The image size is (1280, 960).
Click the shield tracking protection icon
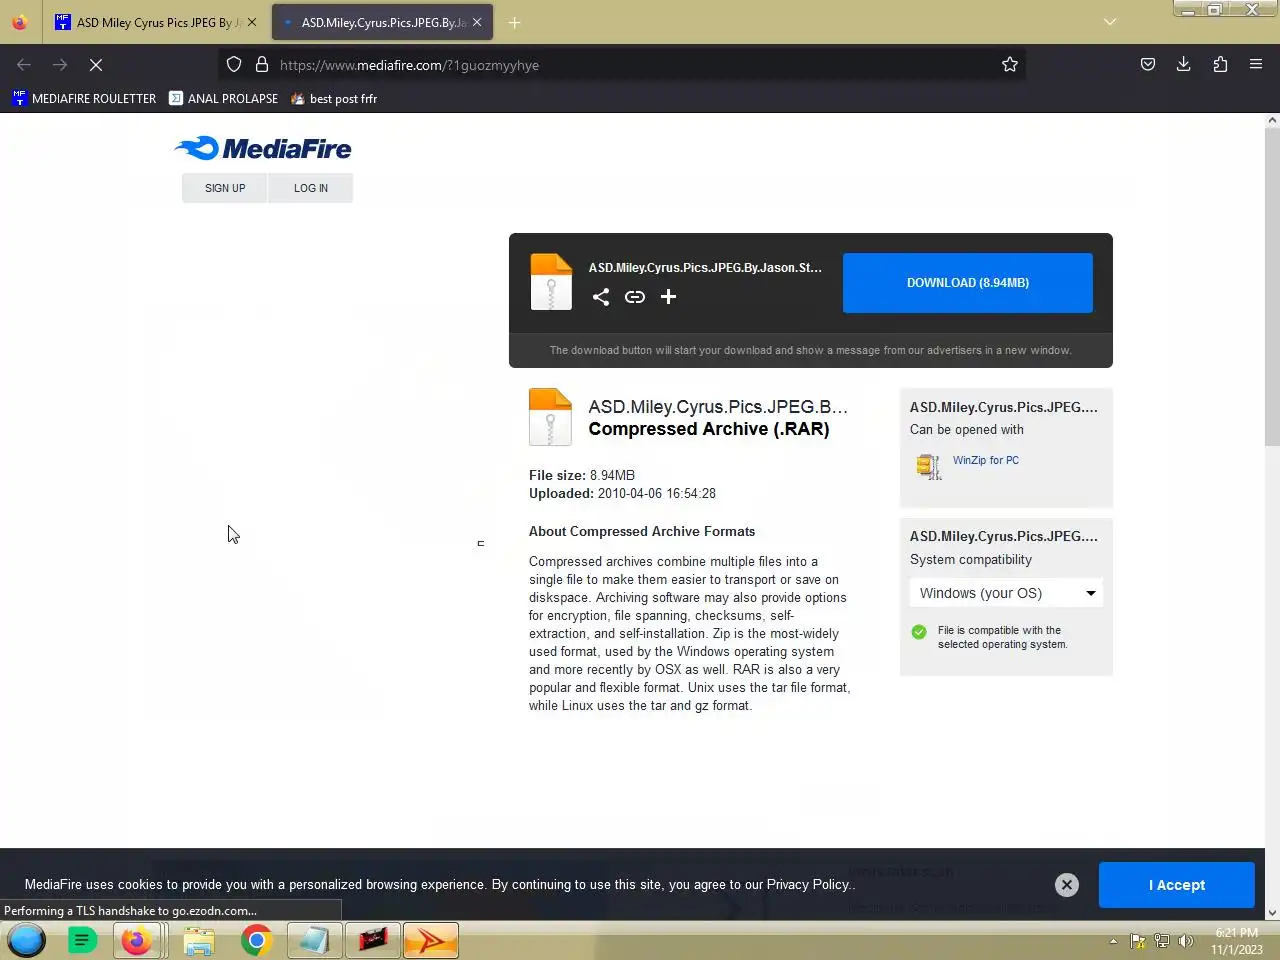(x=234, y=65)
